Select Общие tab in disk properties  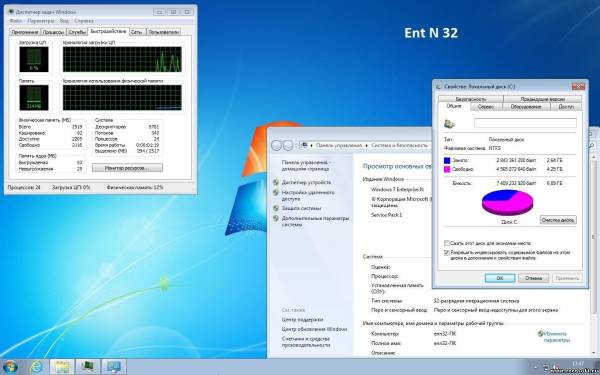click(x=454, y=106)
